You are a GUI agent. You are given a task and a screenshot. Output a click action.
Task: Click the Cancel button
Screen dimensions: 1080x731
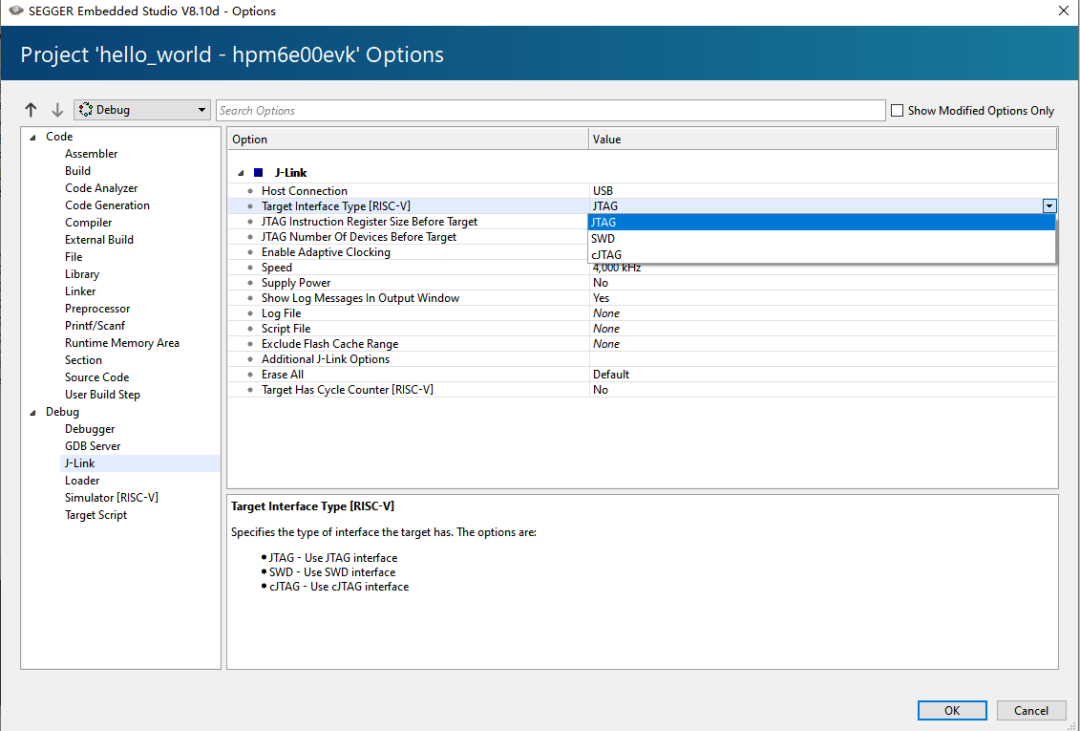coord(1031,710)
